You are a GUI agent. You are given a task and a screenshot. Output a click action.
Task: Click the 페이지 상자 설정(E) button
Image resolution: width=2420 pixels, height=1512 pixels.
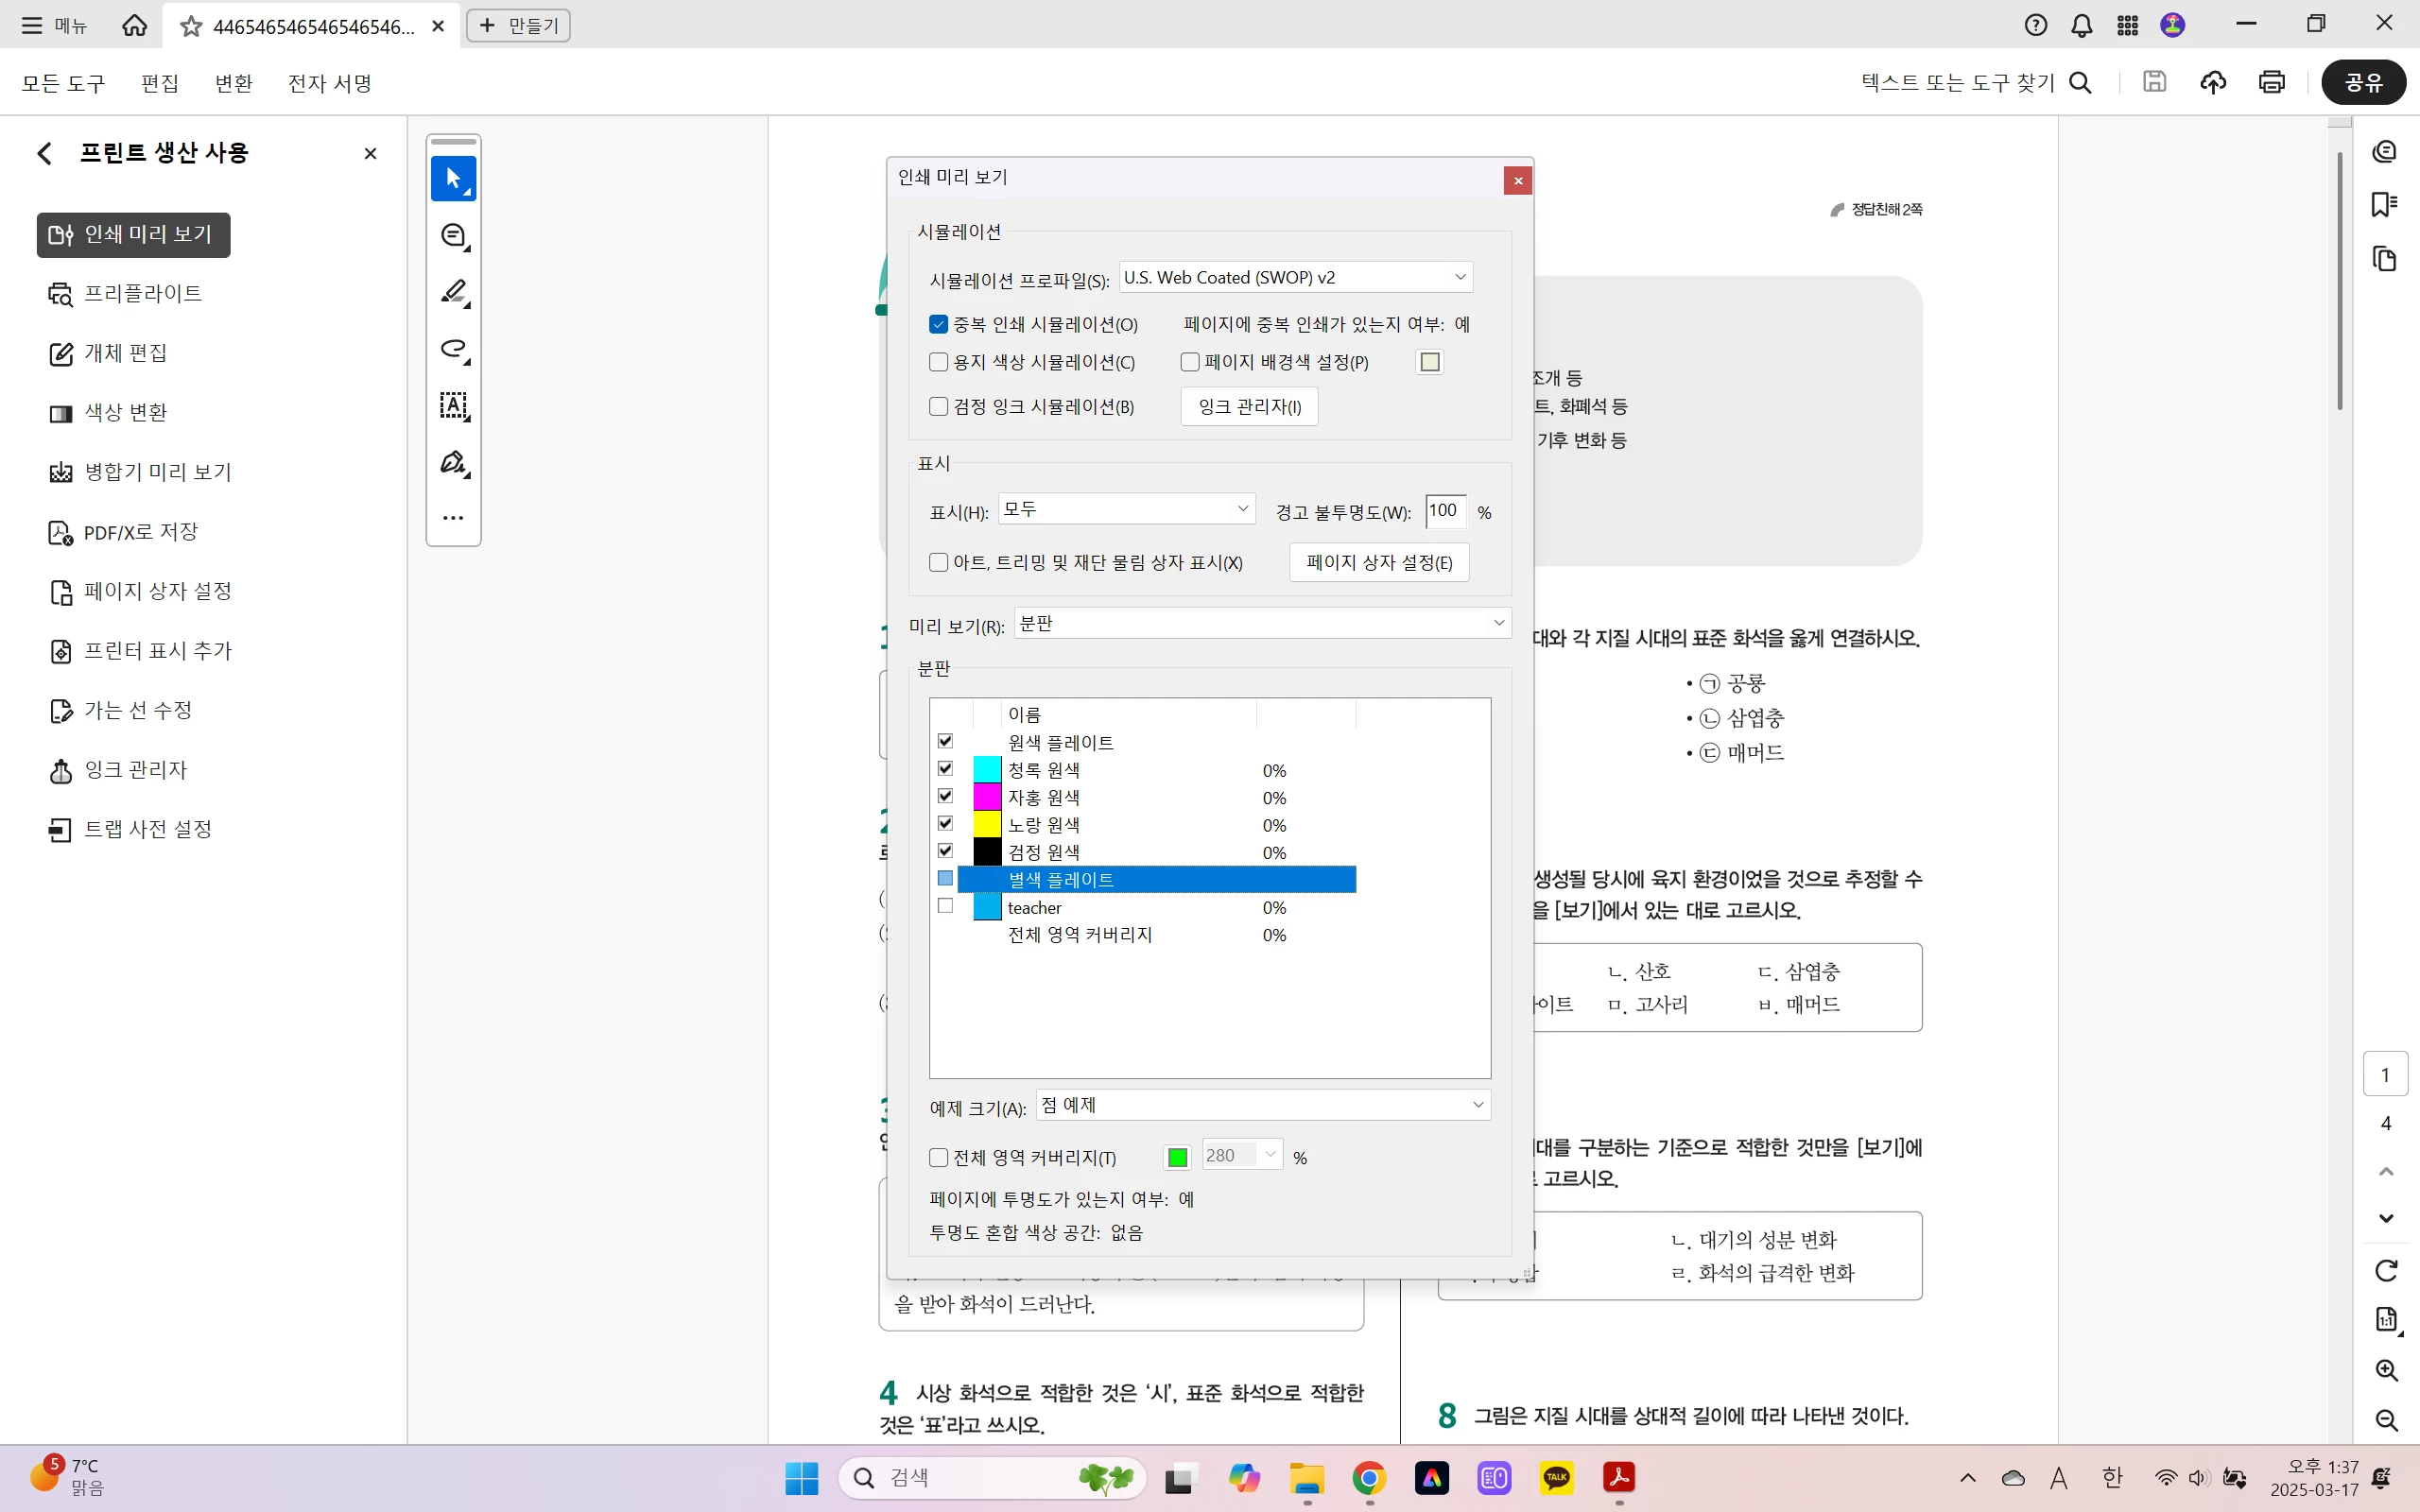pyautogui.click(x=1378, y=562)
